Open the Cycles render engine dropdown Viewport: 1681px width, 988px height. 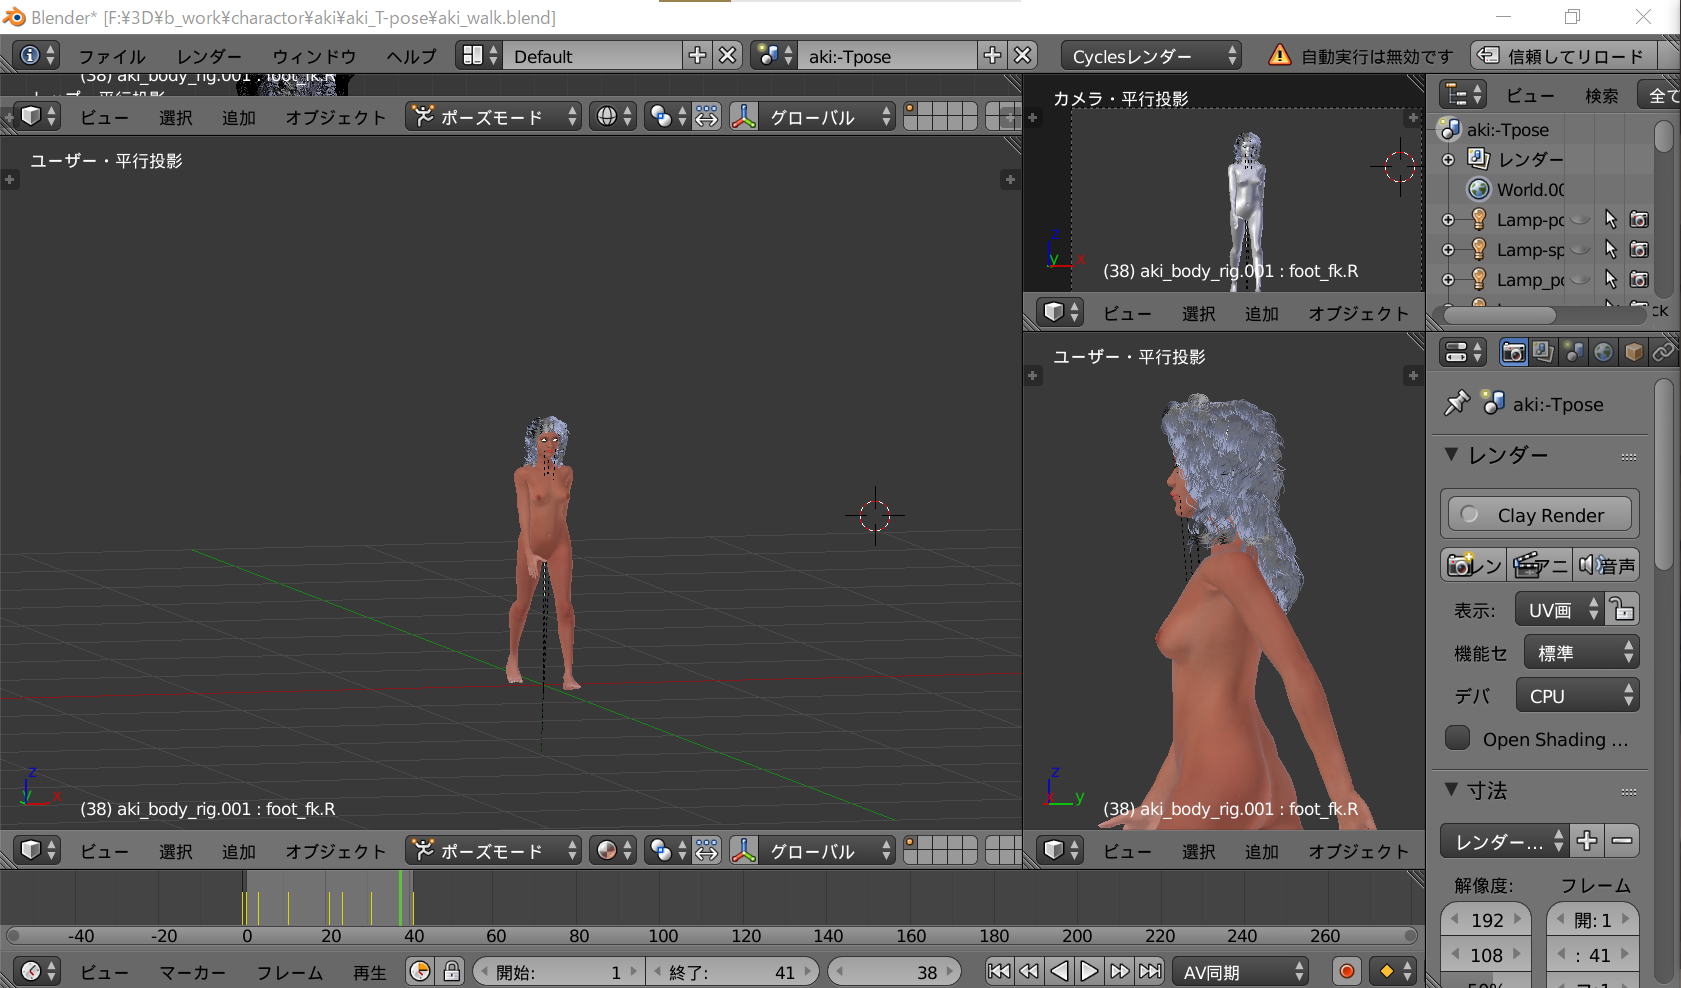(1151, 56)
